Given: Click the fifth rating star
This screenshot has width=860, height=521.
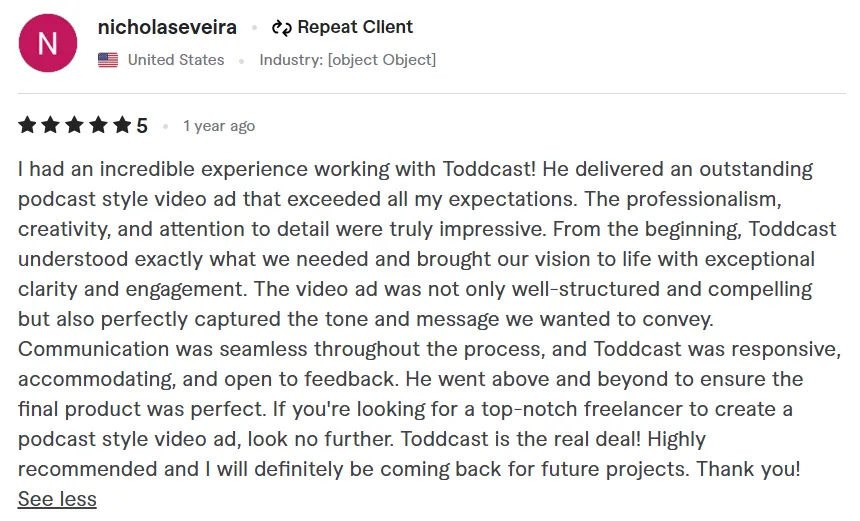Looking at the screenshot, I should tap(122, 125).
